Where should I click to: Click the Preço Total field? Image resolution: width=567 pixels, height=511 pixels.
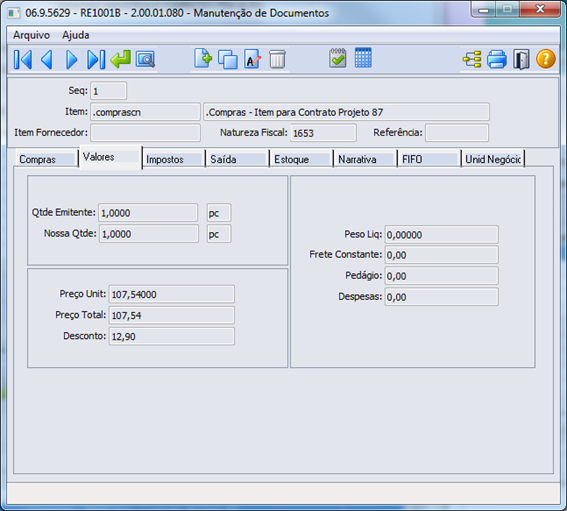pyautogui.click(x=171, y=315)
